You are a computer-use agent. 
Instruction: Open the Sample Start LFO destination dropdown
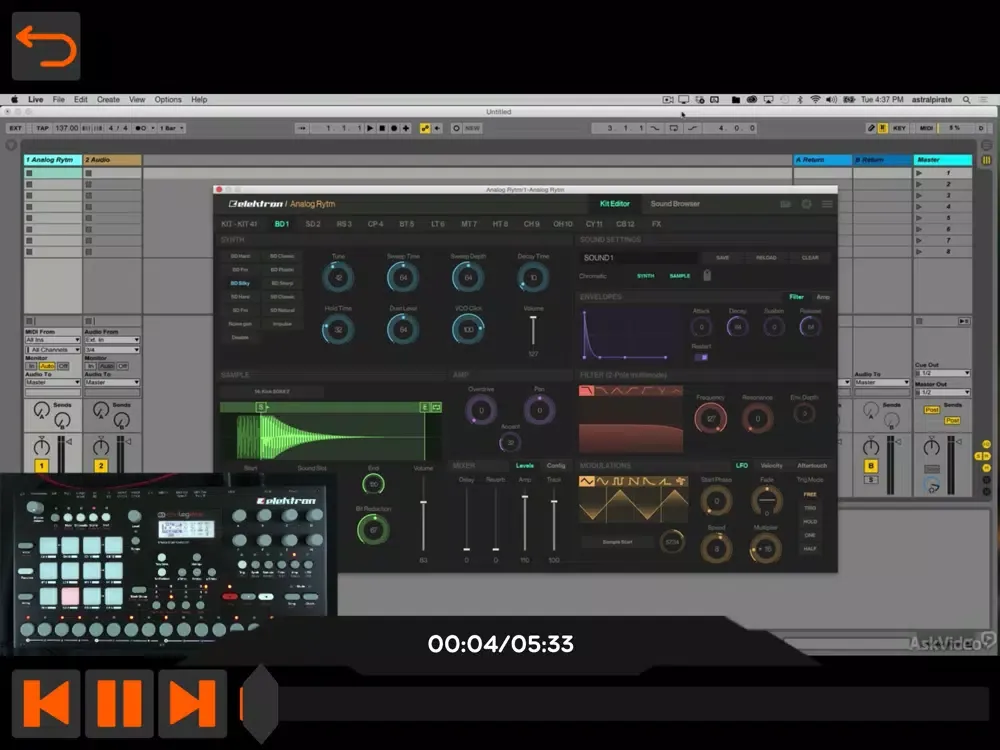617,542
